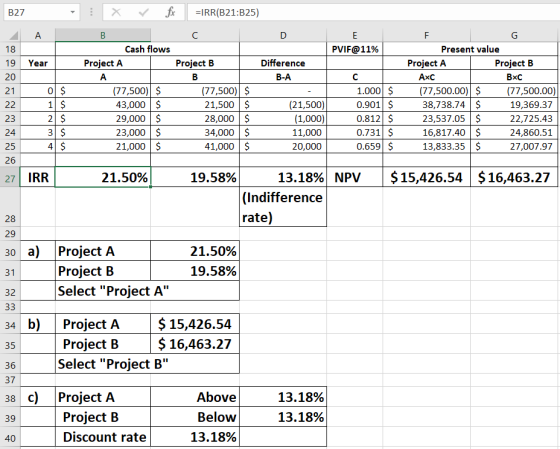
Task: Click the 'Cash flows' heading cell
Action: [147, 49]
